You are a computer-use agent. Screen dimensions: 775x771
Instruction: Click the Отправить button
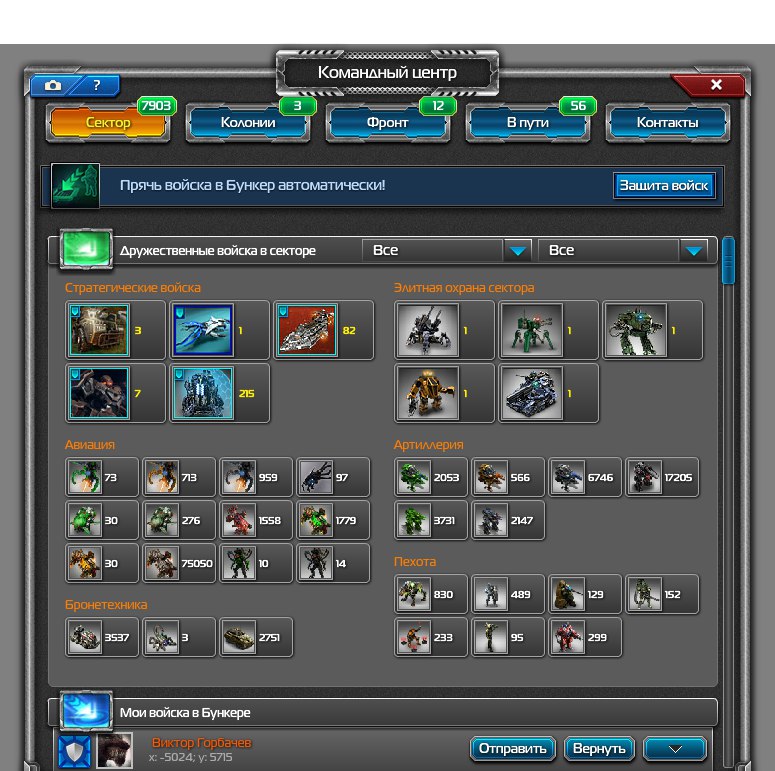pyautogui.click(x=512, y=749)
